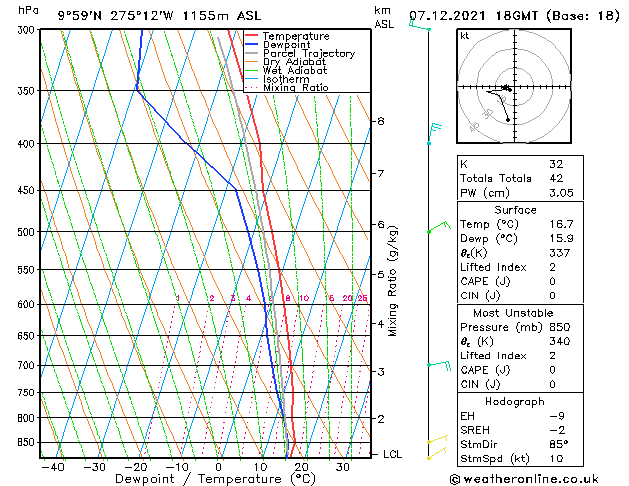Click the gray Parcel Trajectory swatch in legend
The image size is (629, 486).
pos(251,53)
